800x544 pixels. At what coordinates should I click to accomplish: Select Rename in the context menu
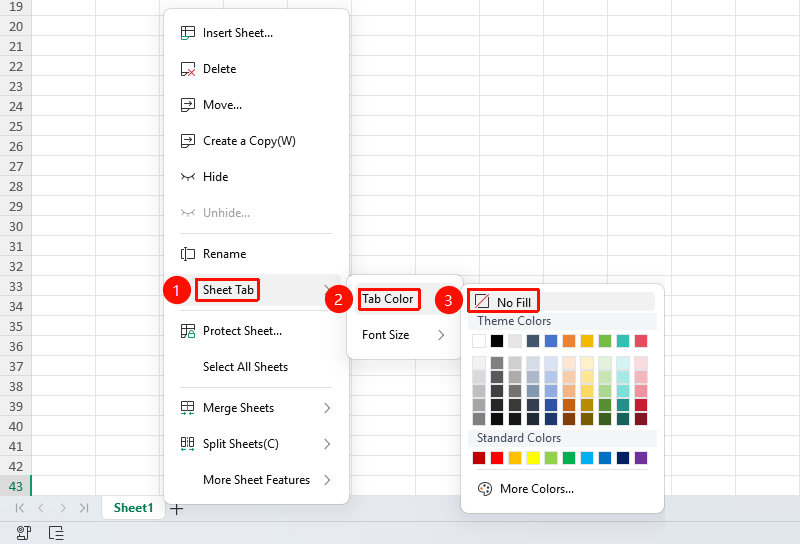(256, 254)
